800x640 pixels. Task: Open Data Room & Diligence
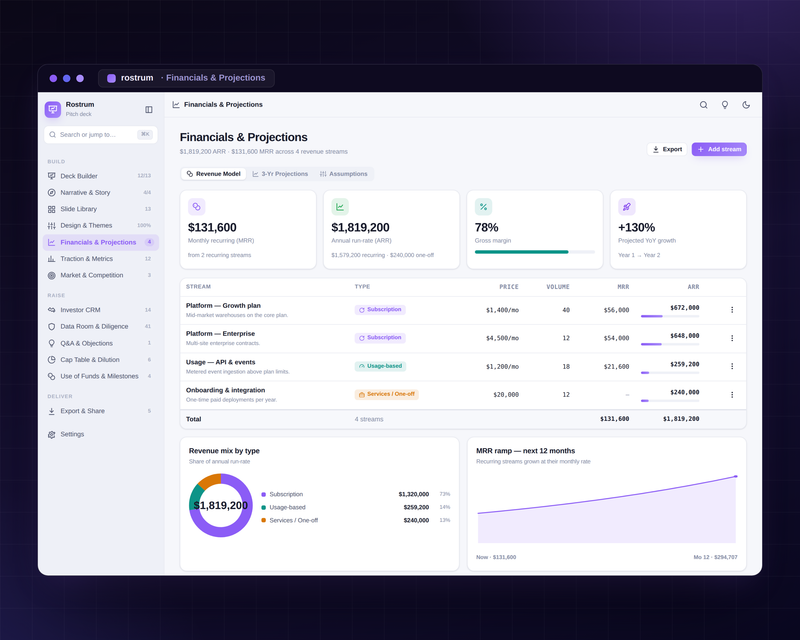(x=101, y=326)
